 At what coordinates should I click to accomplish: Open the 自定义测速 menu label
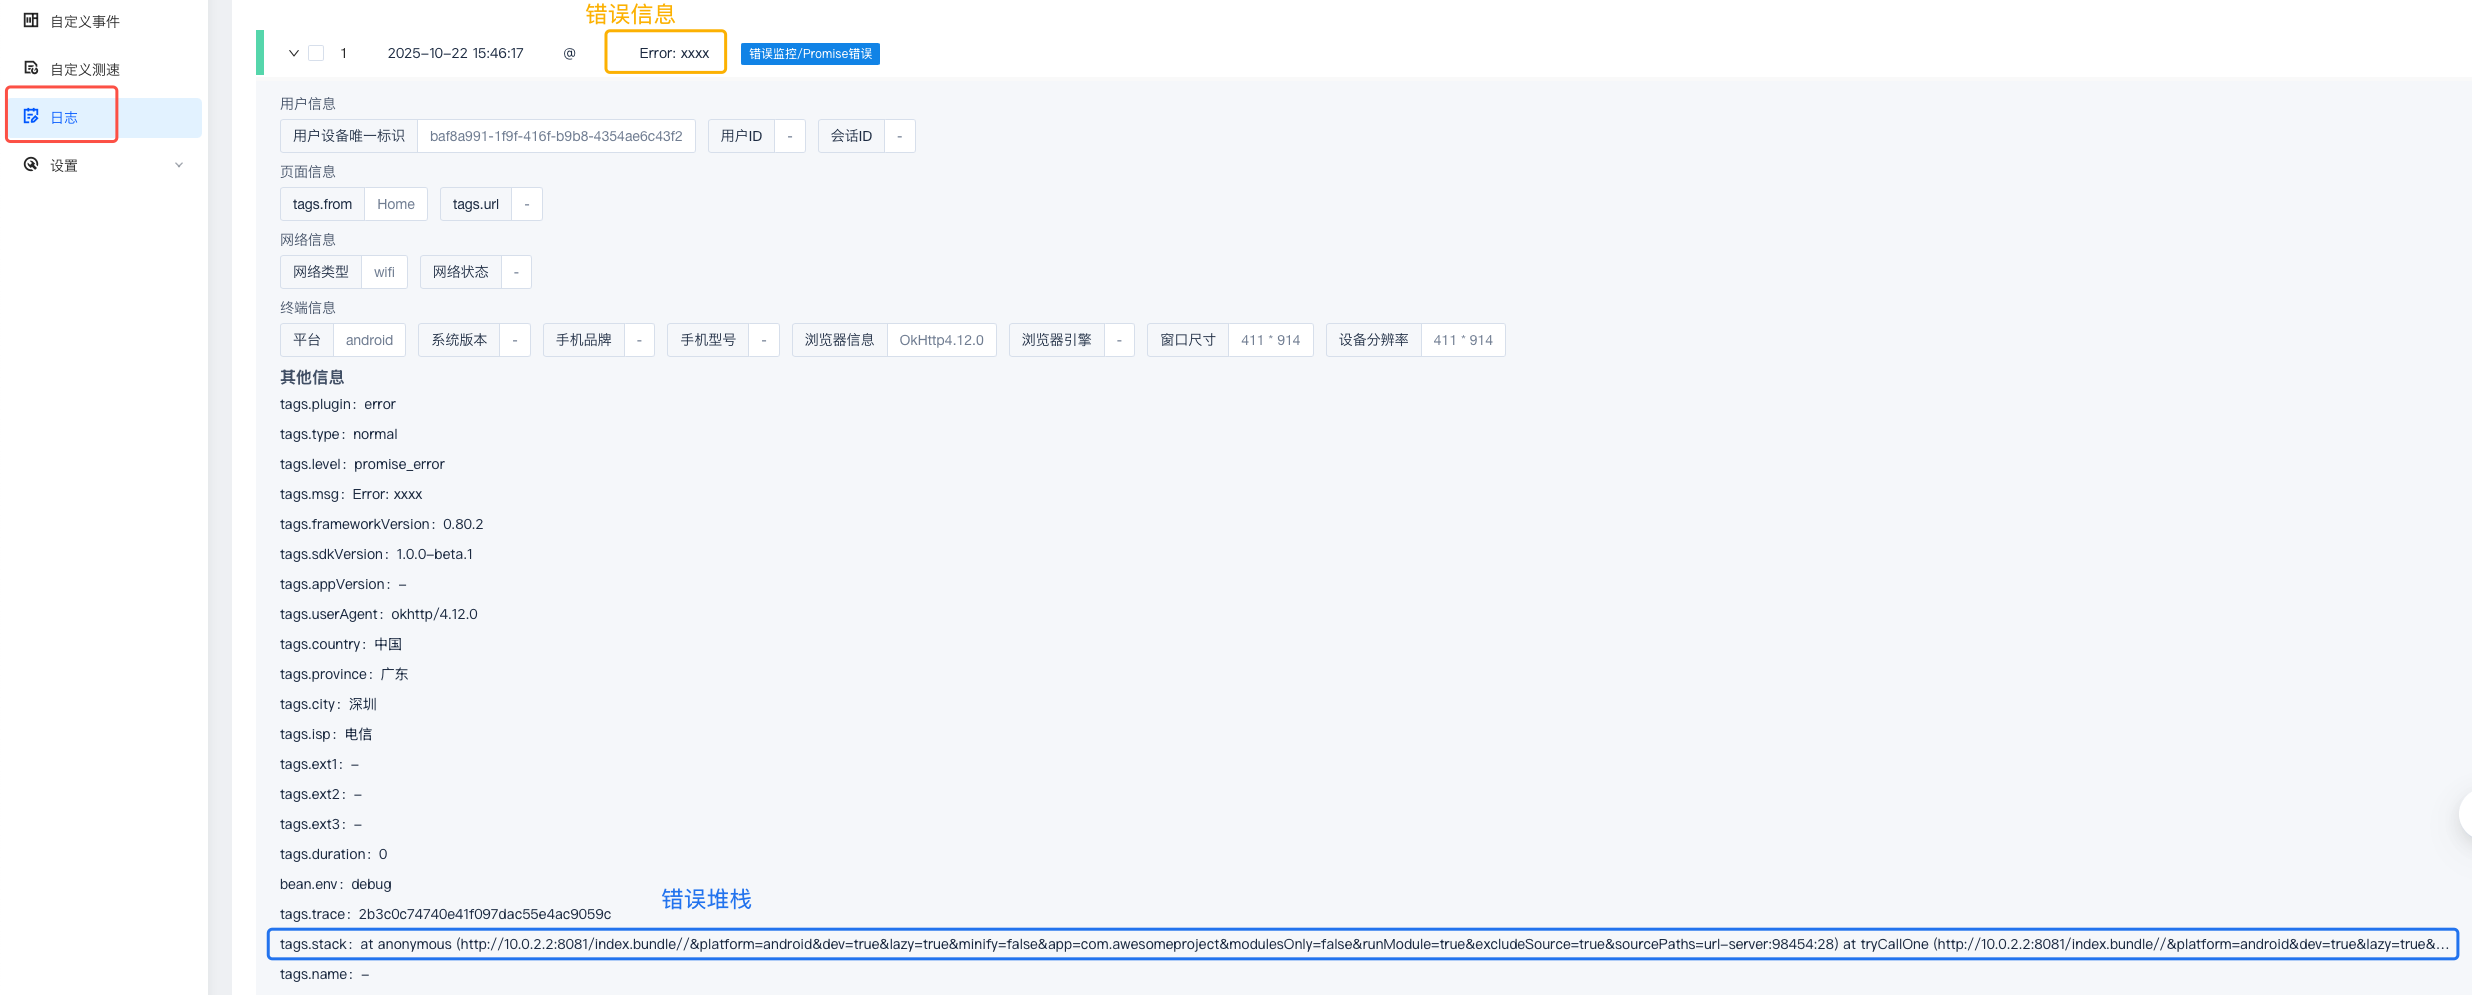coord(85,69)
